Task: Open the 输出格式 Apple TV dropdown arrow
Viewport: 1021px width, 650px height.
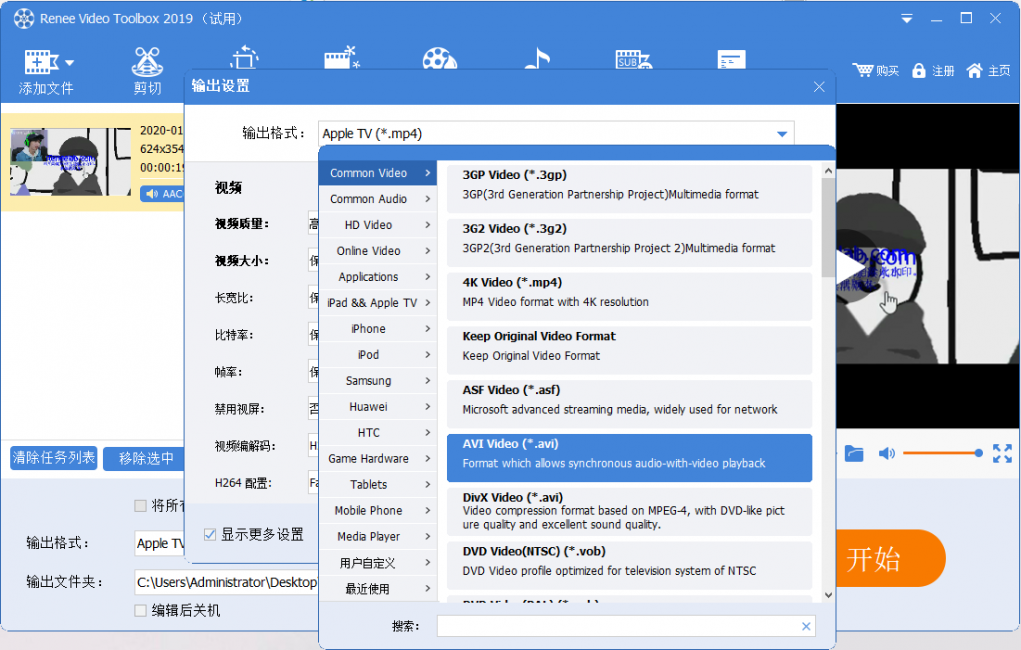Action: pos(782,134)
